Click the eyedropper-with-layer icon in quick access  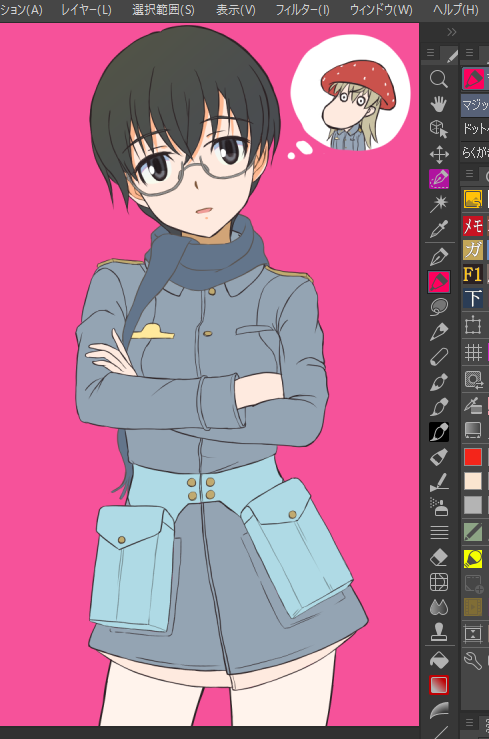tap(473, 405)
